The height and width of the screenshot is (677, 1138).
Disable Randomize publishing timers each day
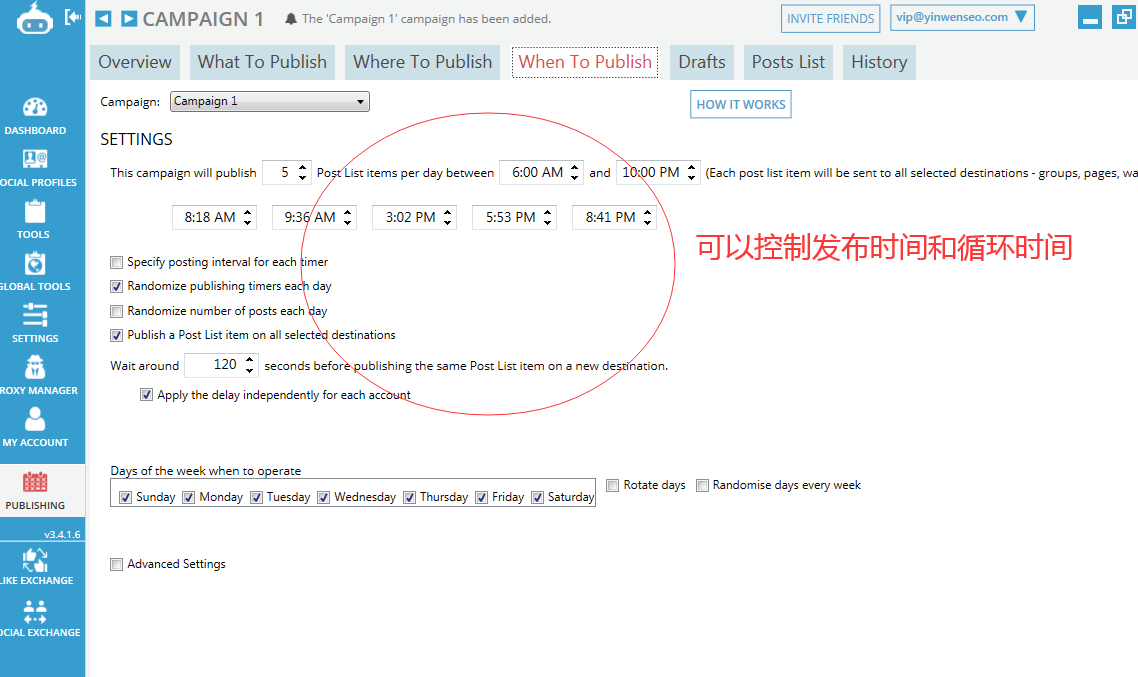tap(116, 286)
